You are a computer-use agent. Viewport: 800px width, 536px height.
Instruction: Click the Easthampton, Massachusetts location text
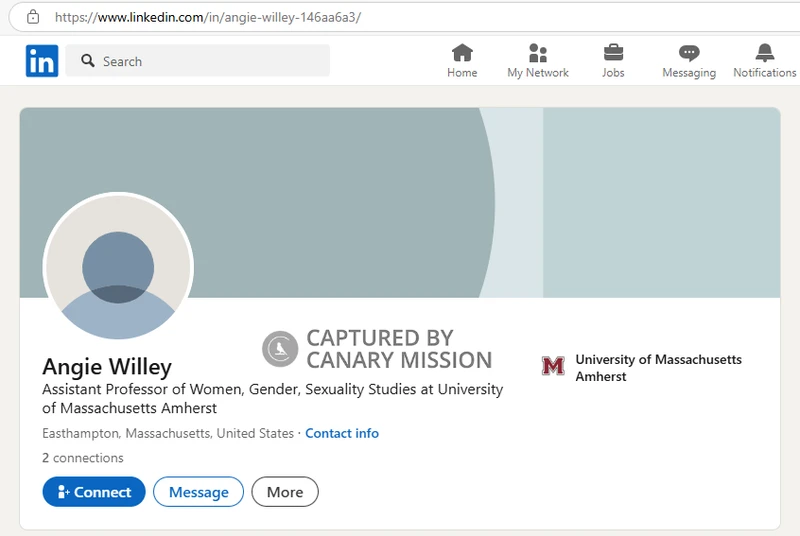coord(168,433)
